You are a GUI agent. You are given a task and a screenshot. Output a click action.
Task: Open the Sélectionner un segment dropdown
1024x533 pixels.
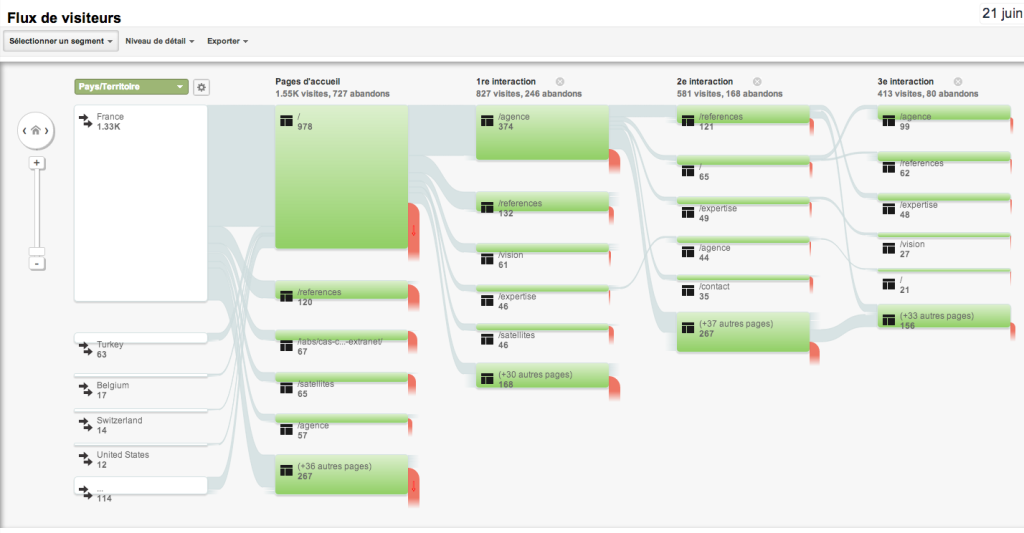pyautogui.click(x=61, y=41)
